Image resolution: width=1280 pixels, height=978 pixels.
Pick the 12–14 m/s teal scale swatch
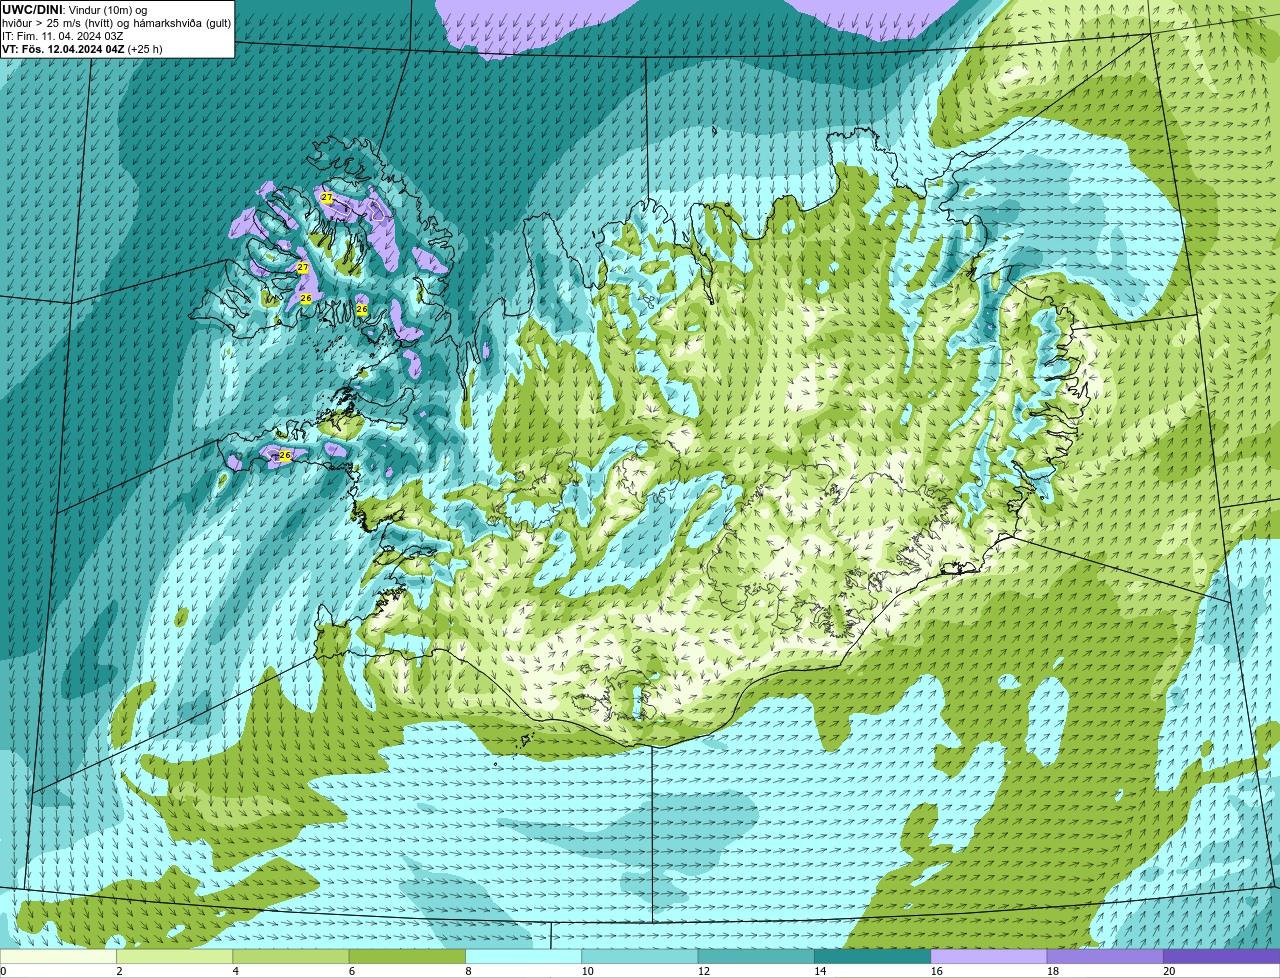click(x=756, y=956)
